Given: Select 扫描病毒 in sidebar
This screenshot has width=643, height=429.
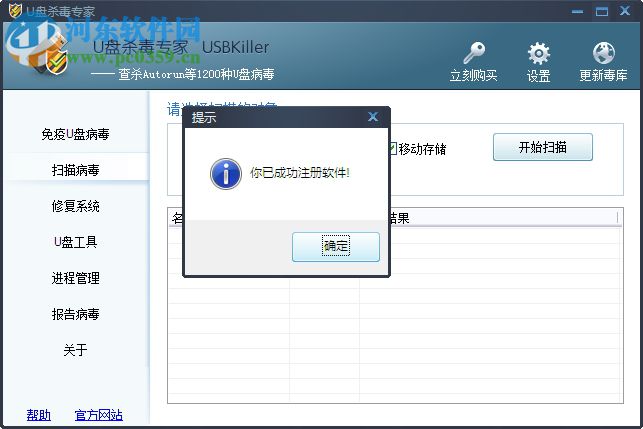Looking at the screenshot, I should tap(75, 170).
